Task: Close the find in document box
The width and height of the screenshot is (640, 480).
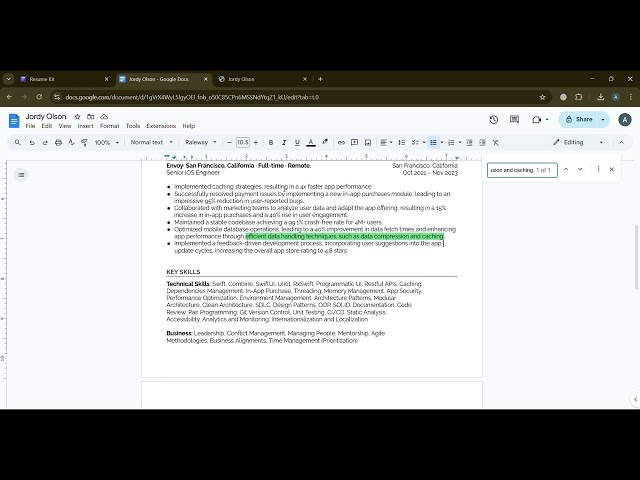Action: click(611, 169)
